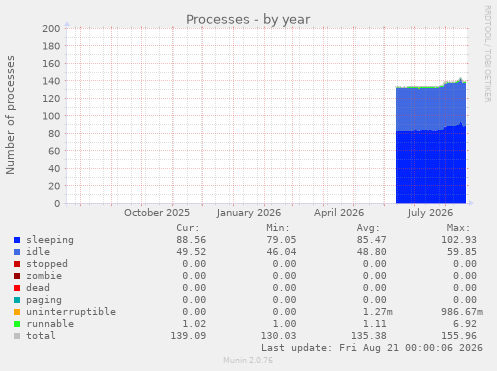Click the 'Avg:' column header
This screenshot has width=497, height=371.
click(368, 228)
